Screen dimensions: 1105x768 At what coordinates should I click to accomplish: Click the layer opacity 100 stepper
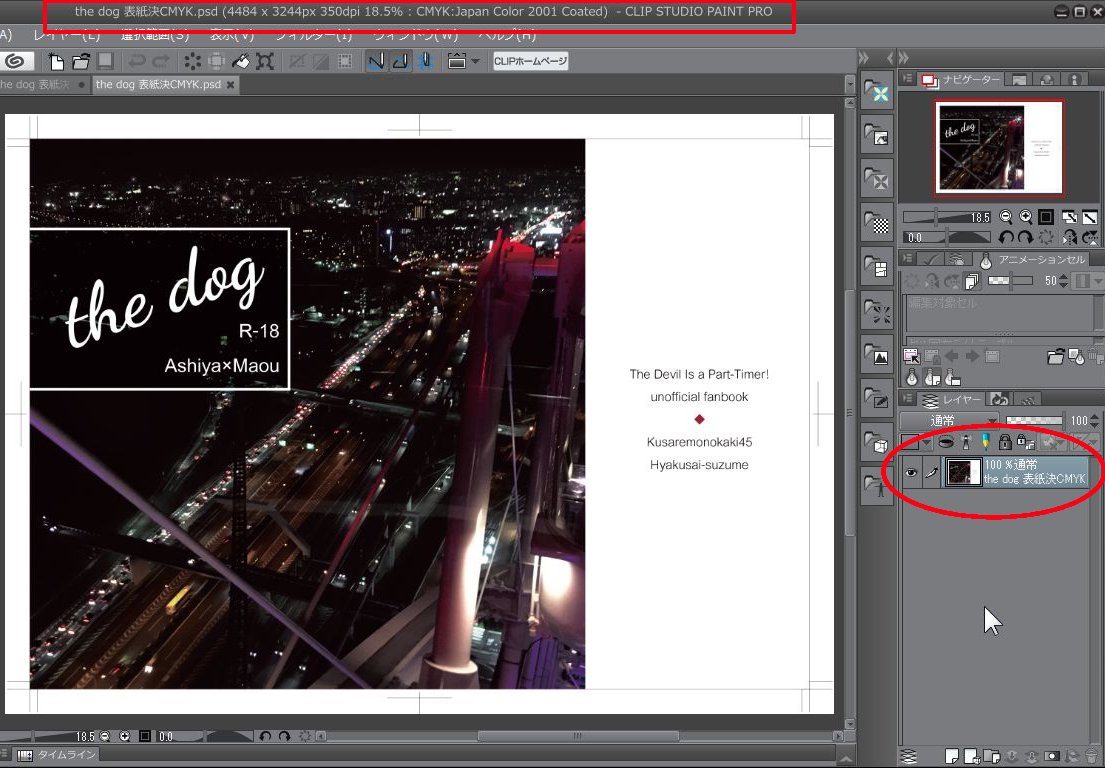click(1094, 421)
